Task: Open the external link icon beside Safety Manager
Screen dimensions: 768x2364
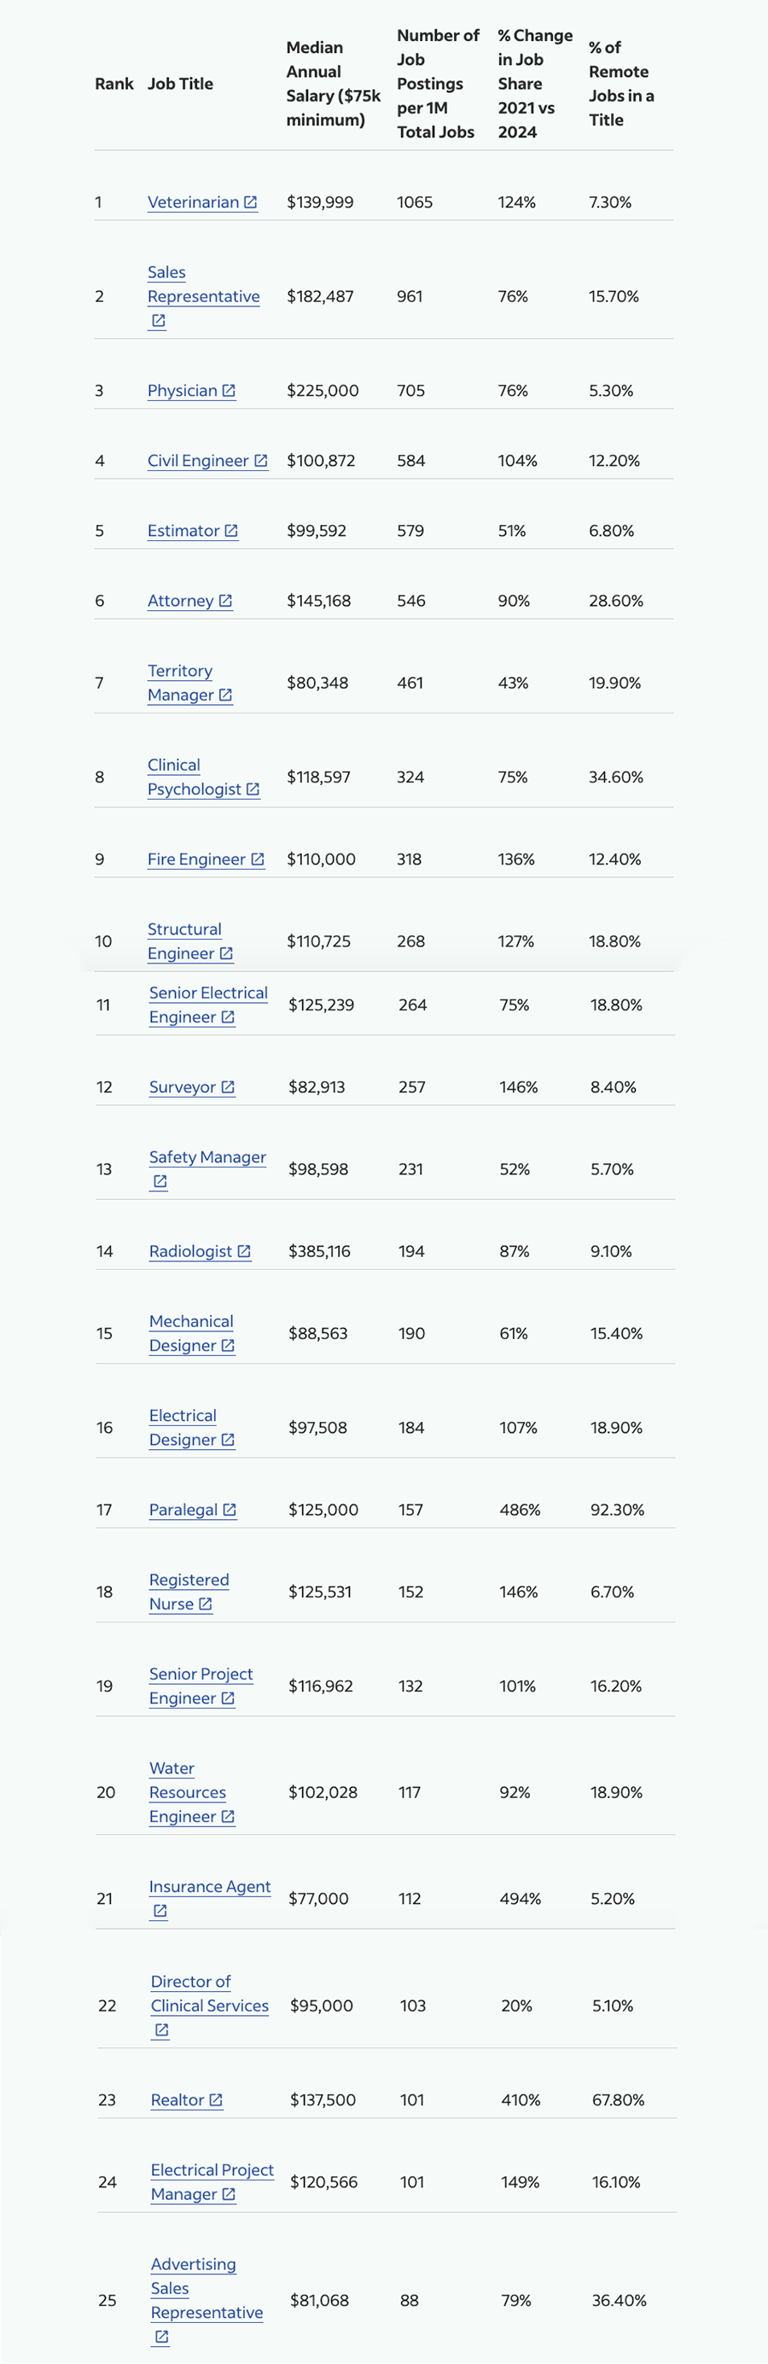Action: (x=158, y=1181)
